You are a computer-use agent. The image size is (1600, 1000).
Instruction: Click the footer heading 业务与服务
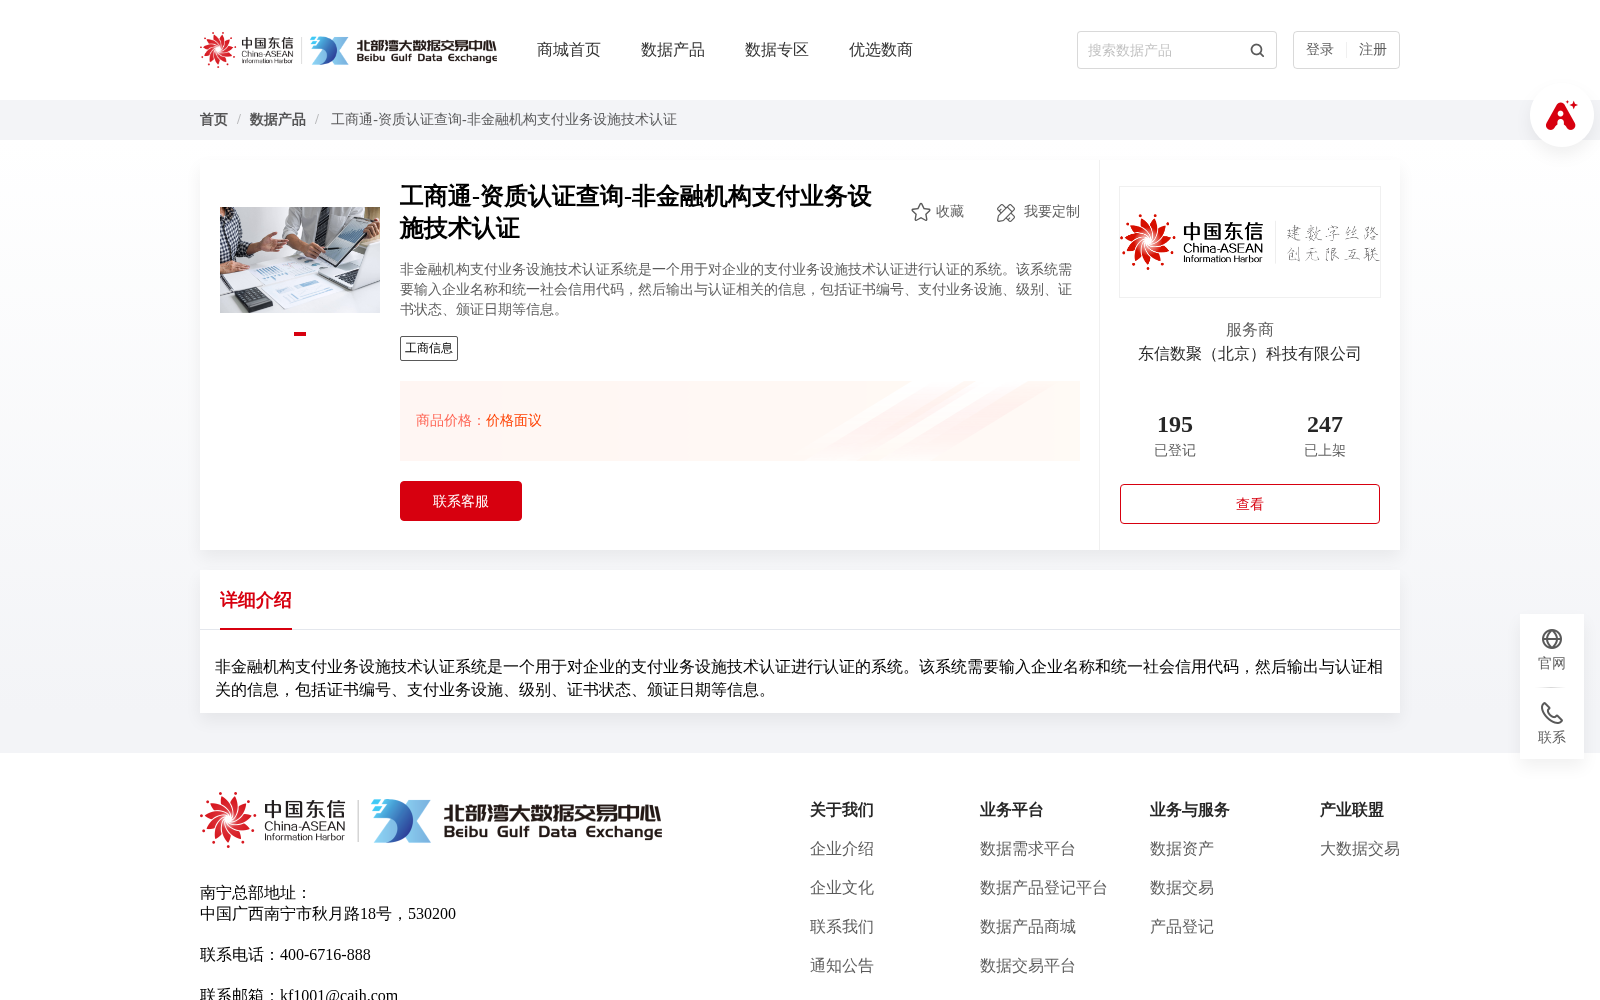[1190, 810]
